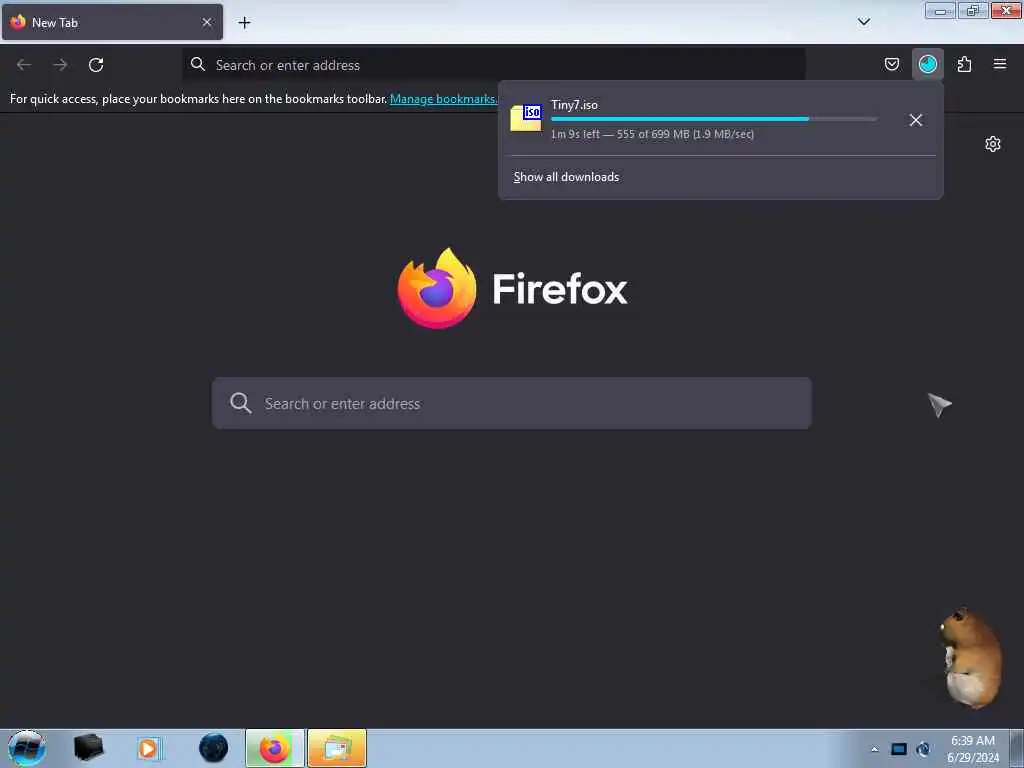Show hidden system tray icons

click(874, 749)
